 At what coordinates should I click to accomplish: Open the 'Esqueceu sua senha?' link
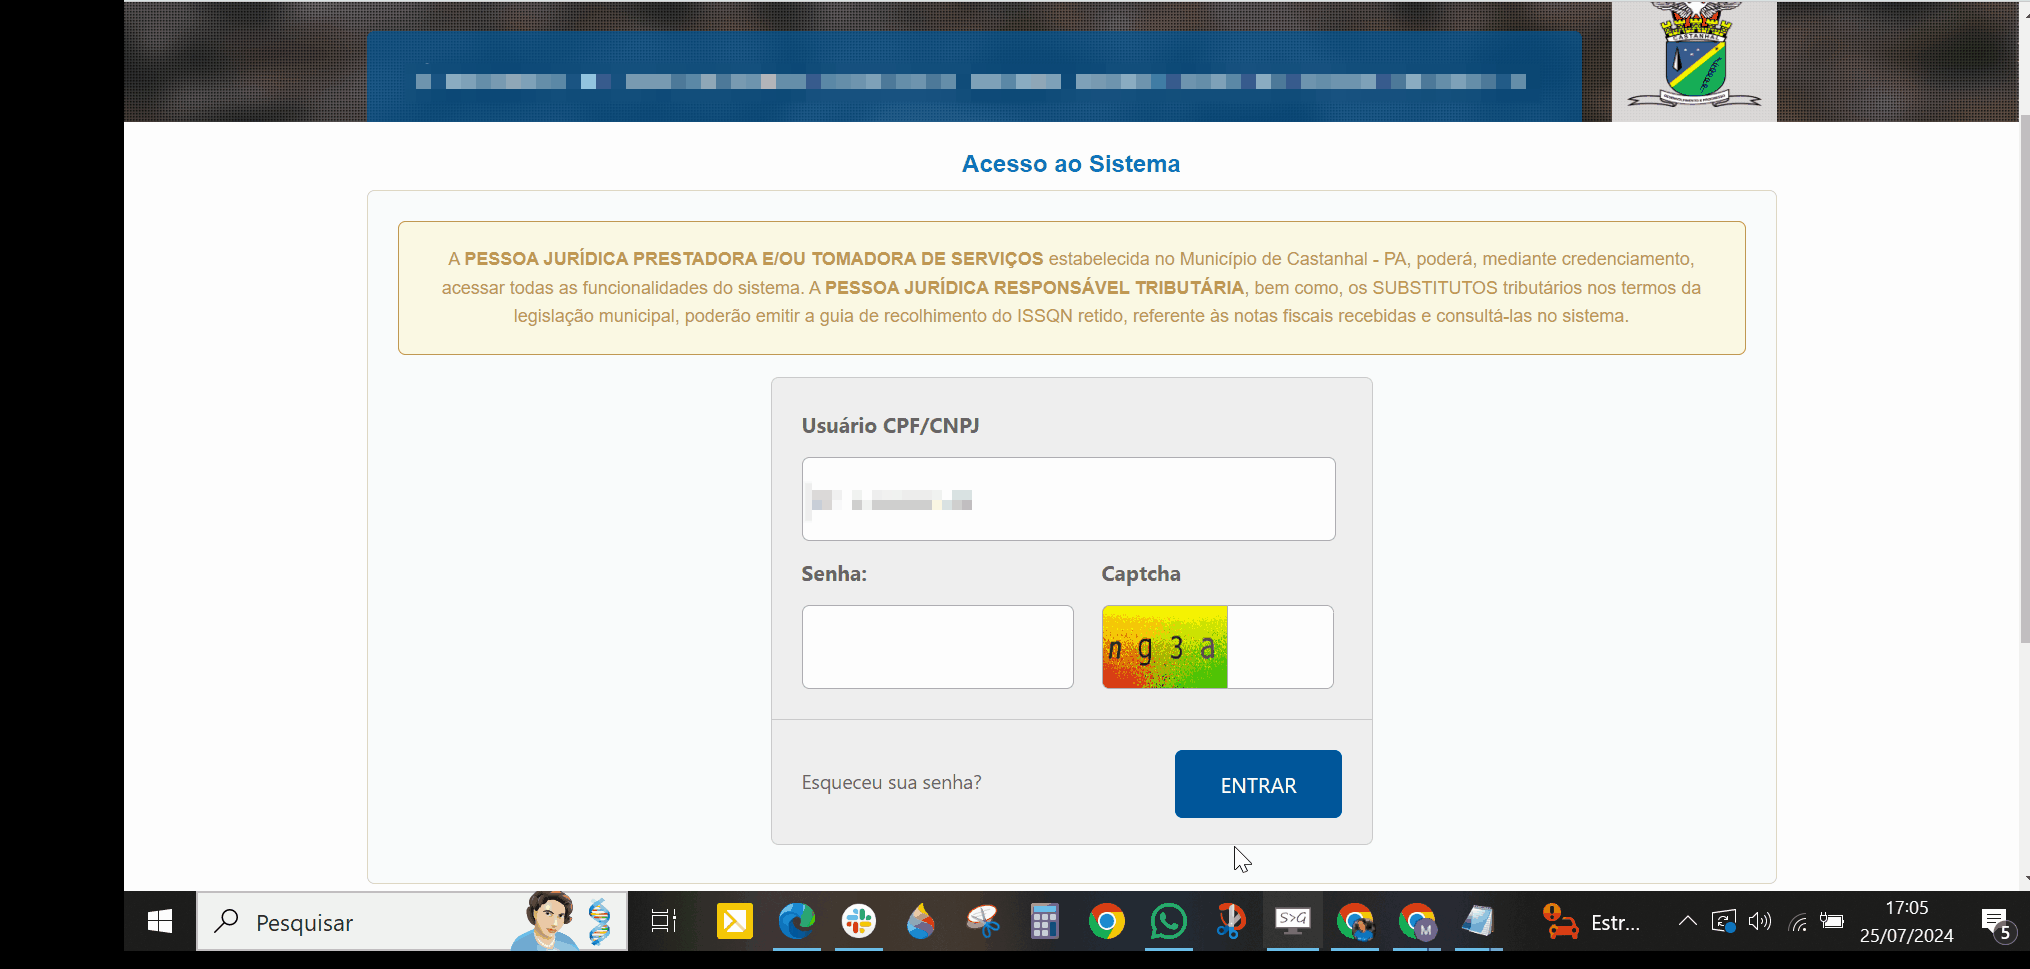[x=891, y=782]
